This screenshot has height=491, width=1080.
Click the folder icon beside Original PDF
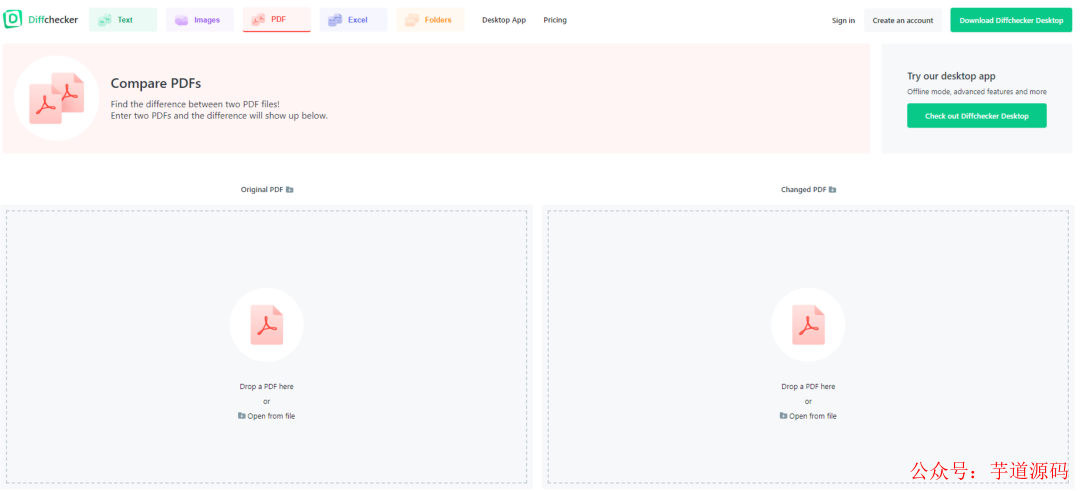(290, 189)
